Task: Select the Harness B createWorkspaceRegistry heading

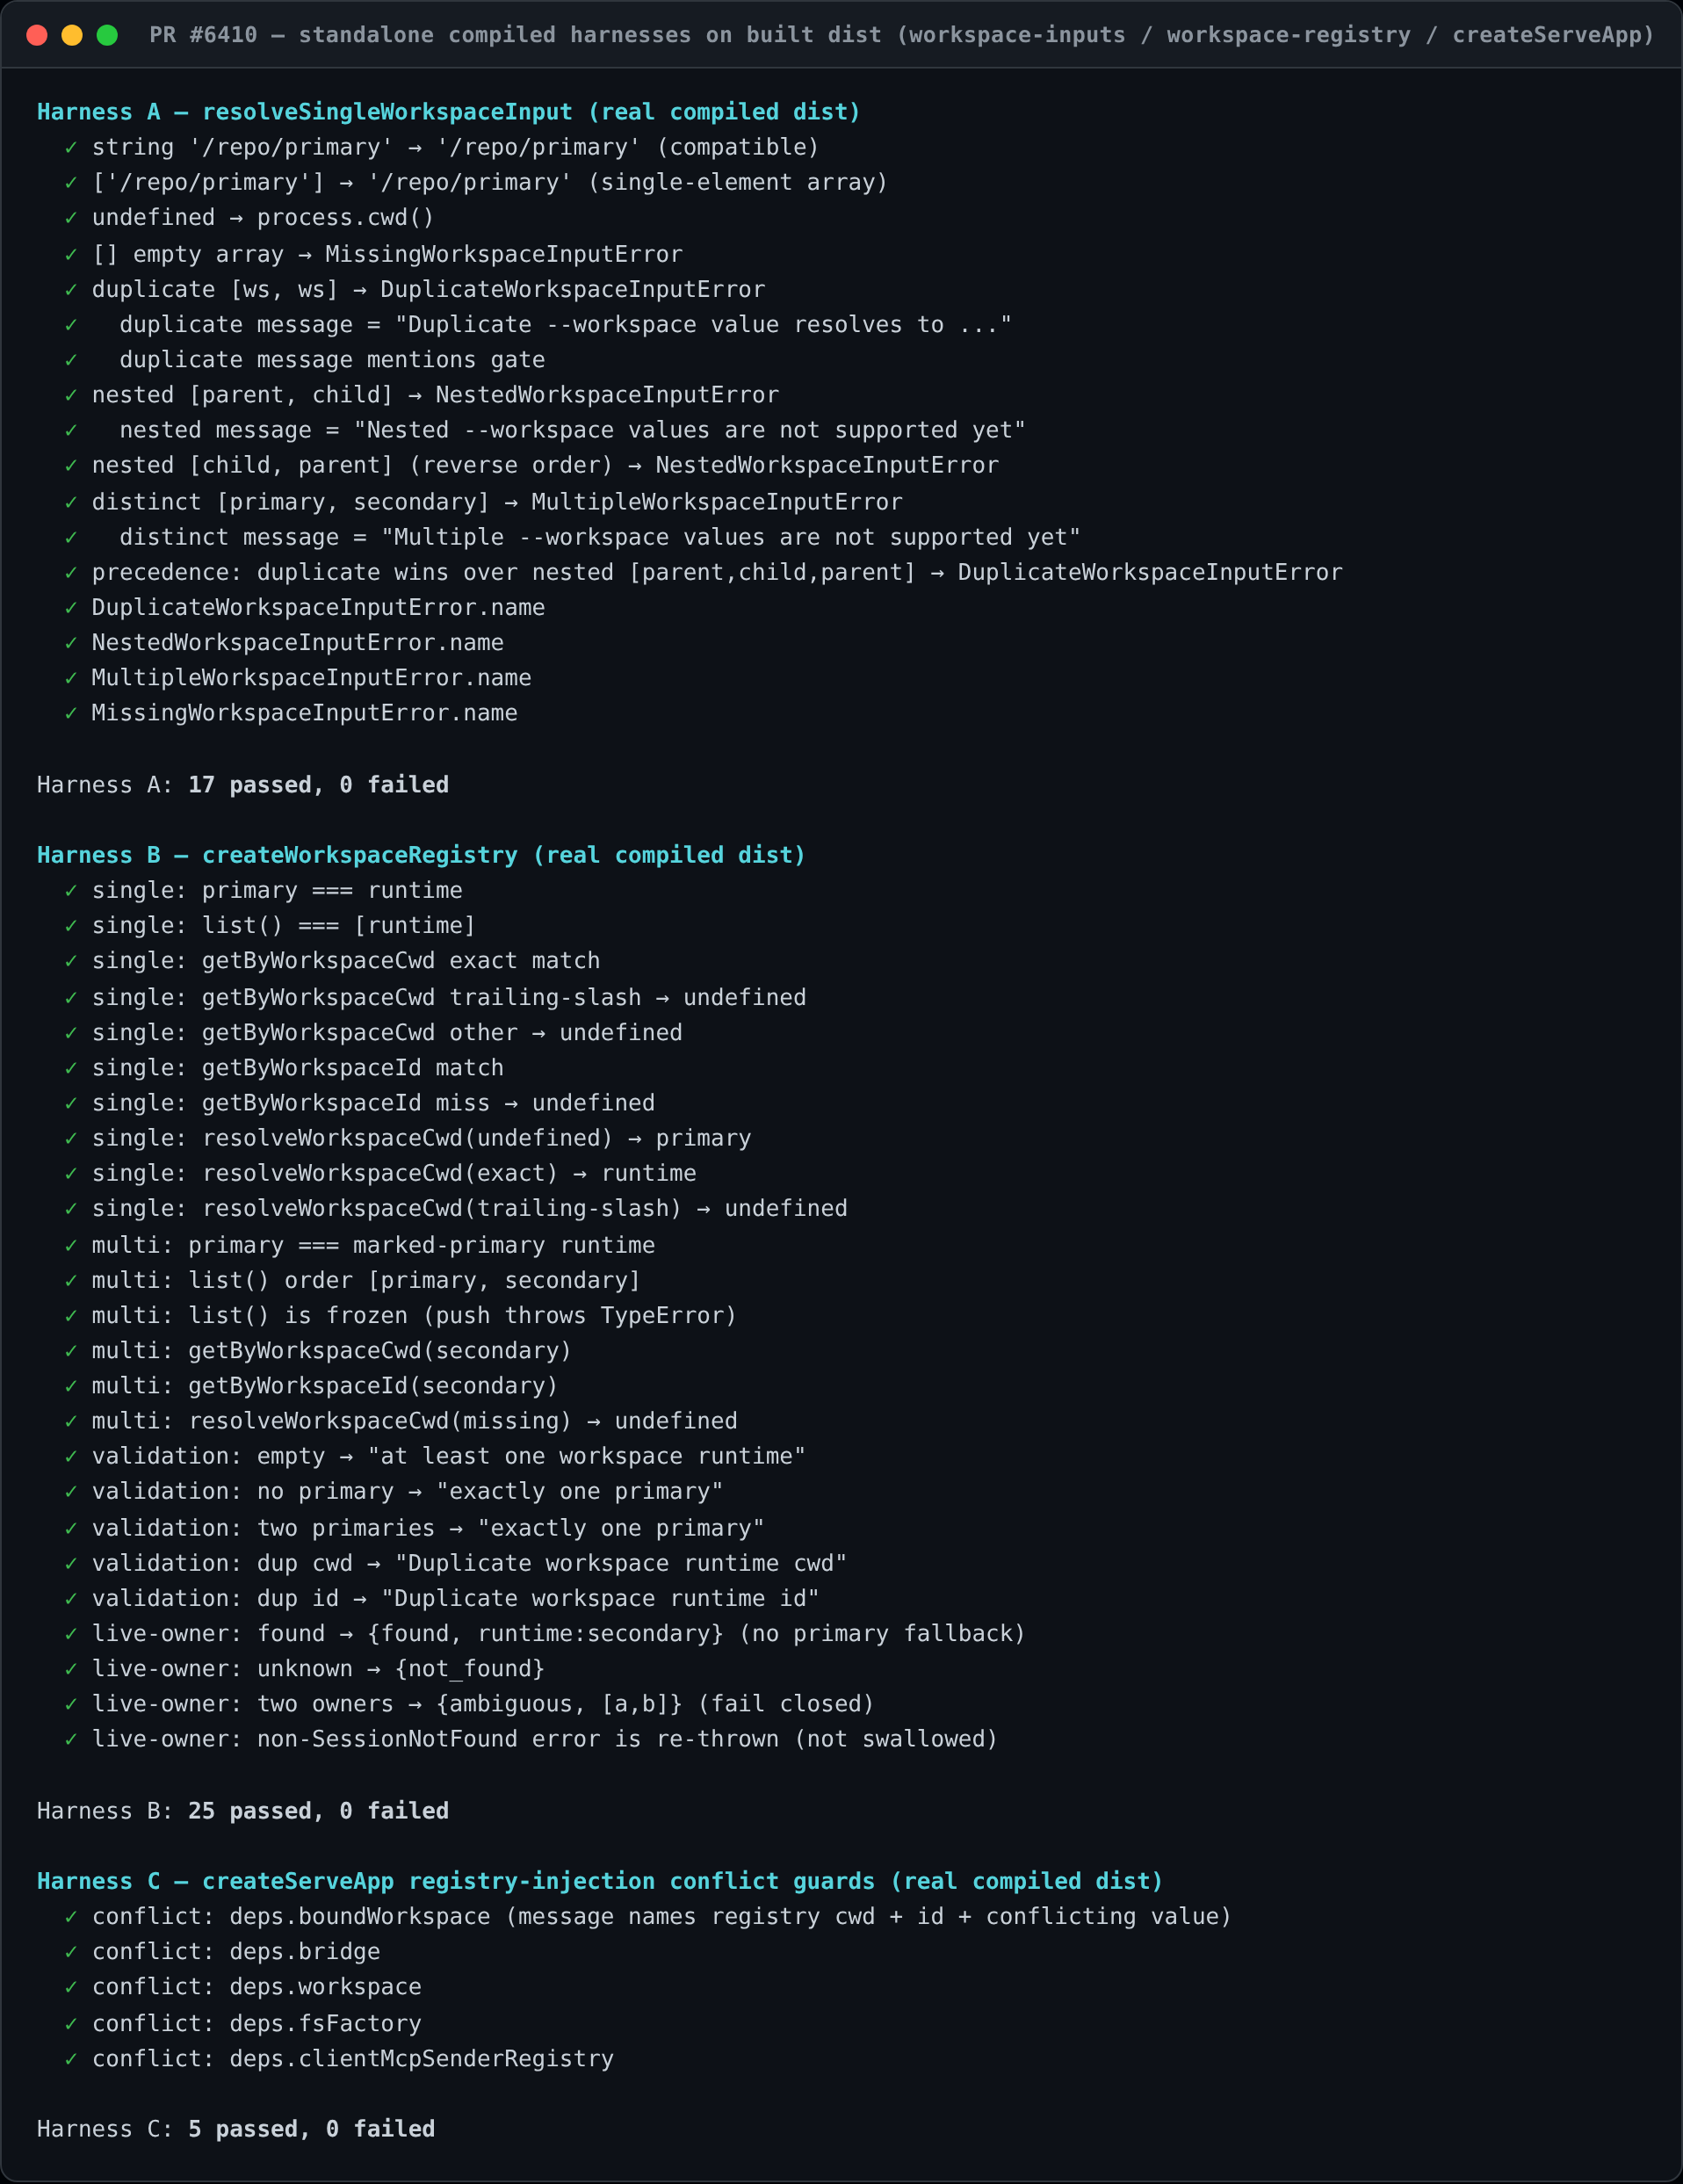Action: point(421,855)
